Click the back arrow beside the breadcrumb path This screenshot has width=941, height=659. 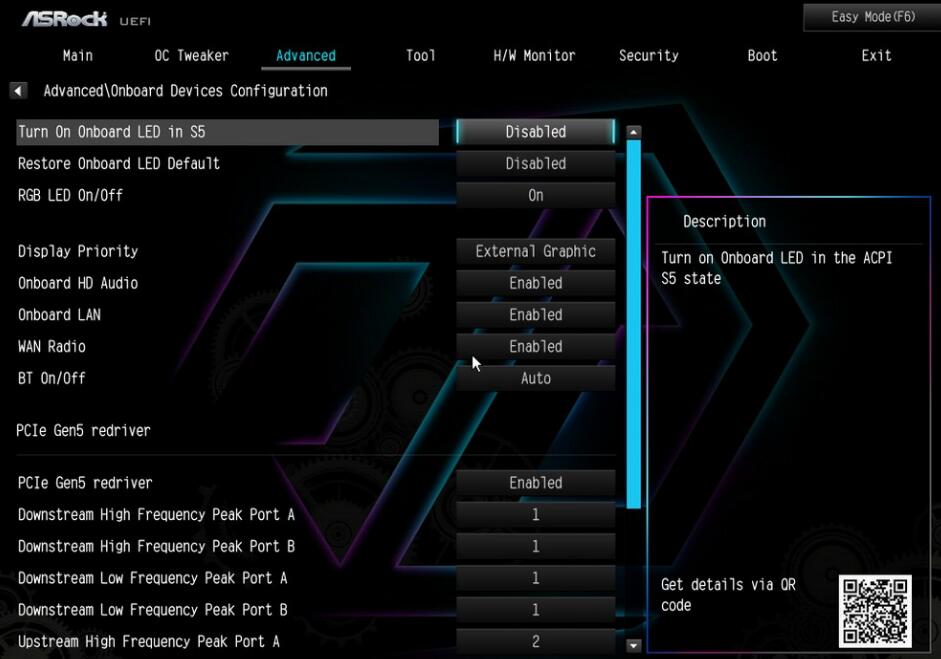point(18,91)
